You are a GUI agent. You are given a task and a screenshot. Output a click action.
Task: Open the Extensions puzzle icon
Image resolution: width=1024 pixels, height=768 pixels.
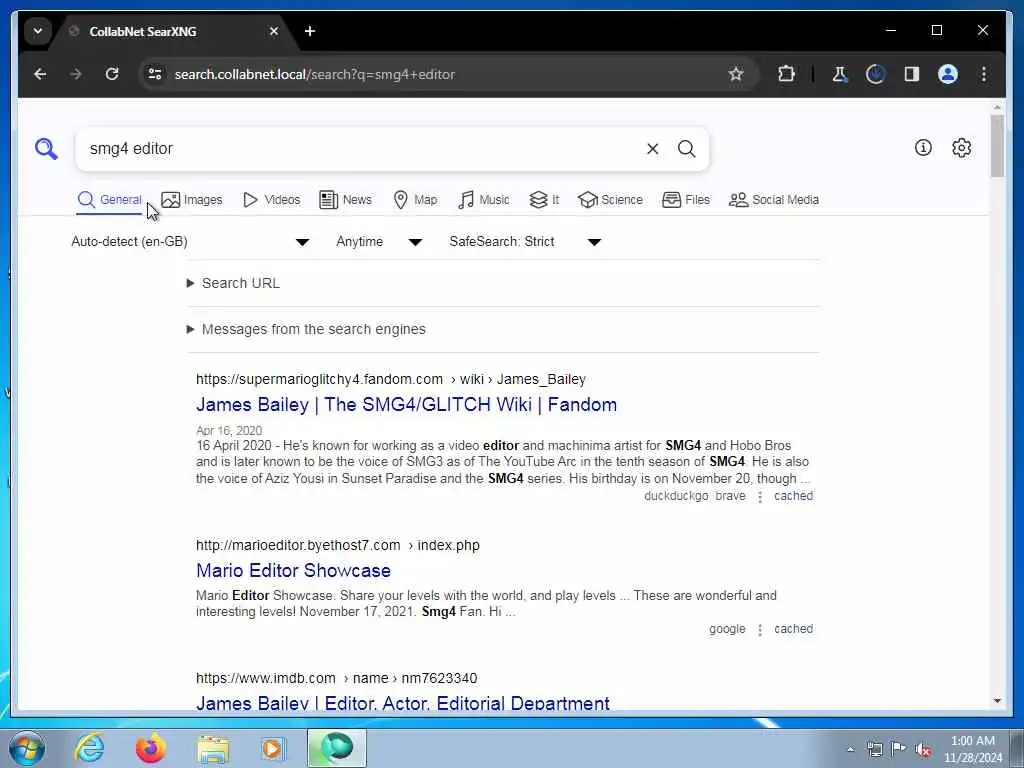point(786,74)
